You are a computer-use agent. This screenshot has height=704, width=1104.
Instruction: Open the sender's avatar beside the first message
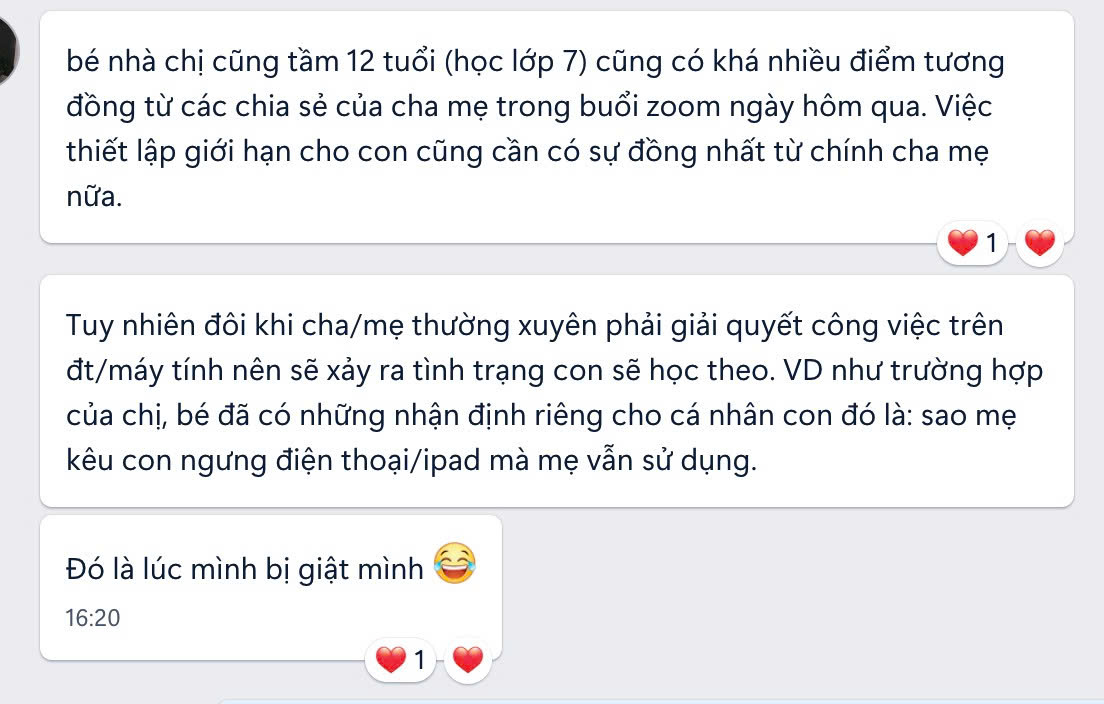click(8, 53)
